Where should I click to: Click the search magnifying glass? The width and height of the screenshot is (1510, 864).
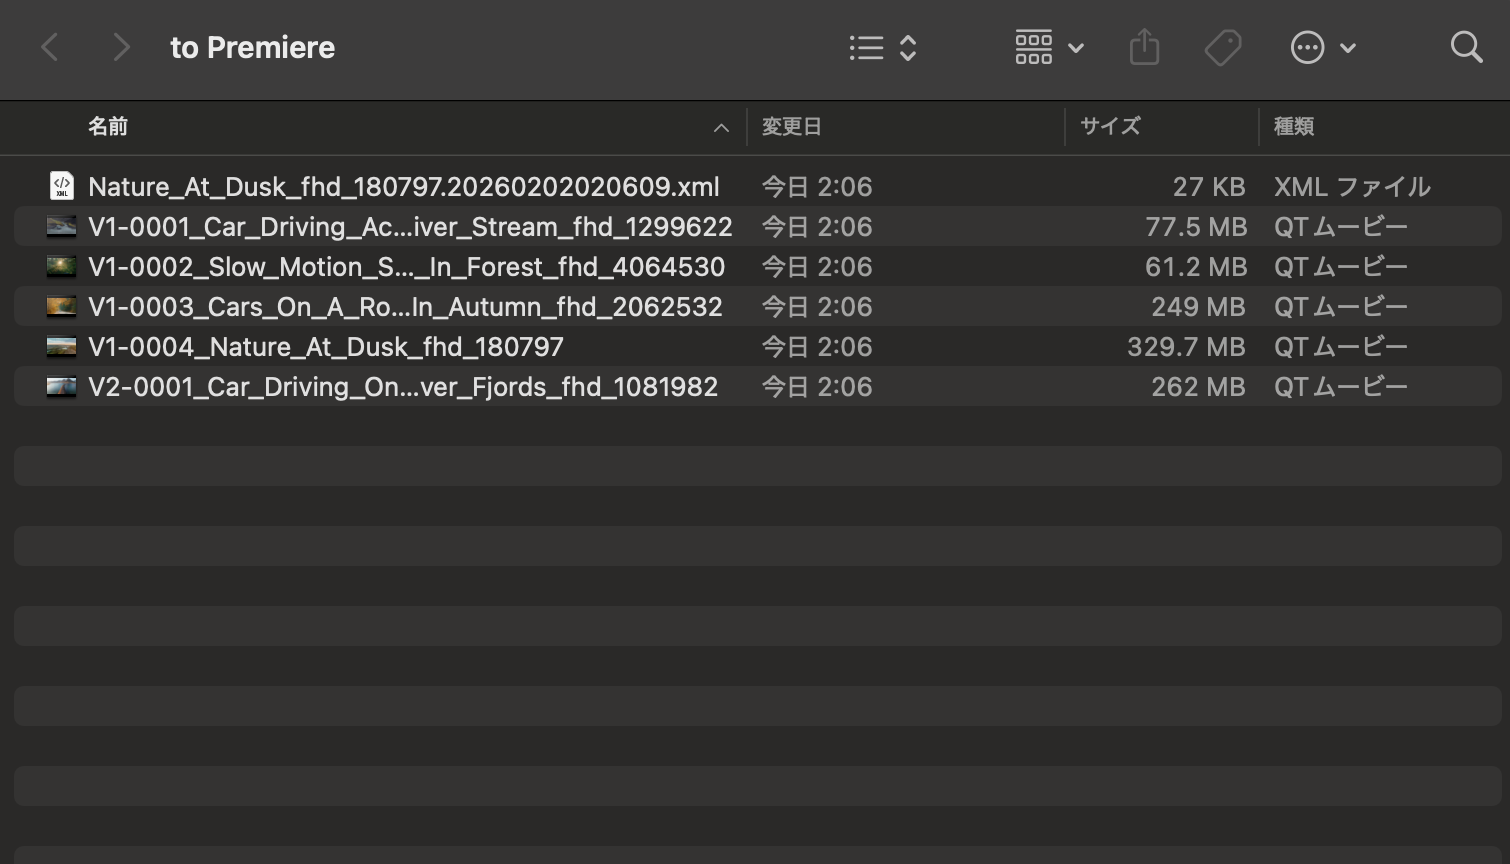pyautogui.click(x=1465, y=47)
